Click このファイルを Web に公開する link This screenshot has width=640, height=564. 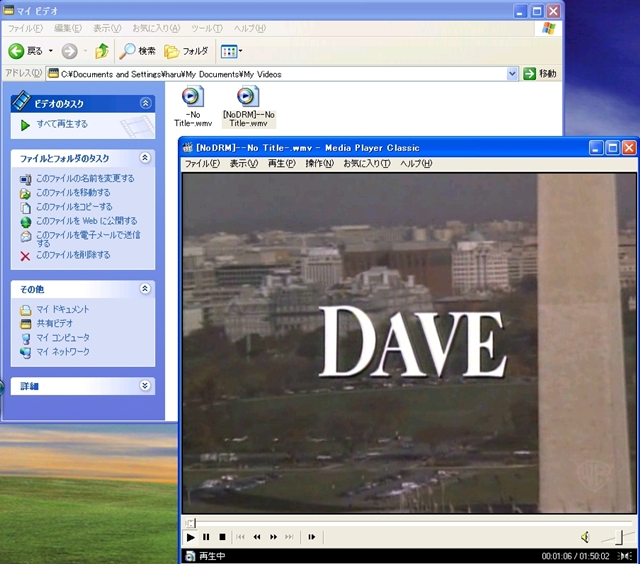click(87, 221)
